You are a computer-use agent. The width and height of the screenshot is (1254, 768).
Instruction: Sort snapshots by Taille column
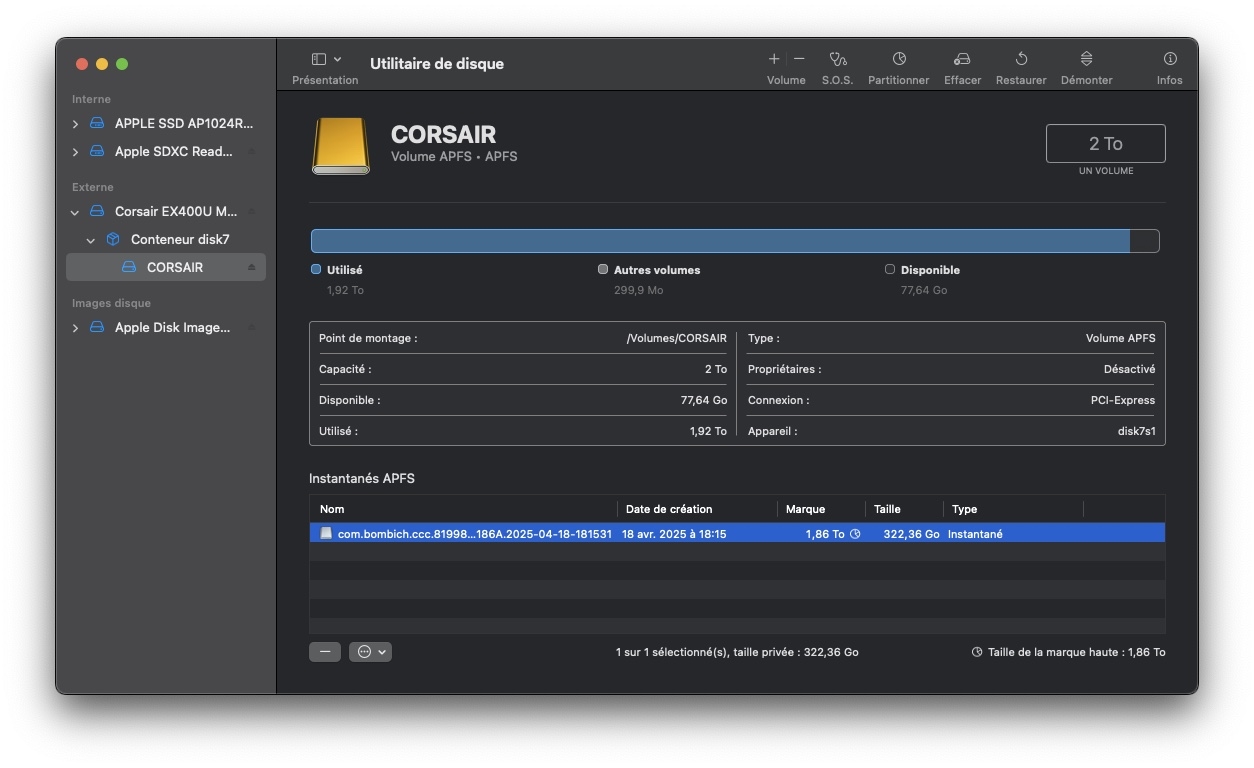click(x=887, y=509)
